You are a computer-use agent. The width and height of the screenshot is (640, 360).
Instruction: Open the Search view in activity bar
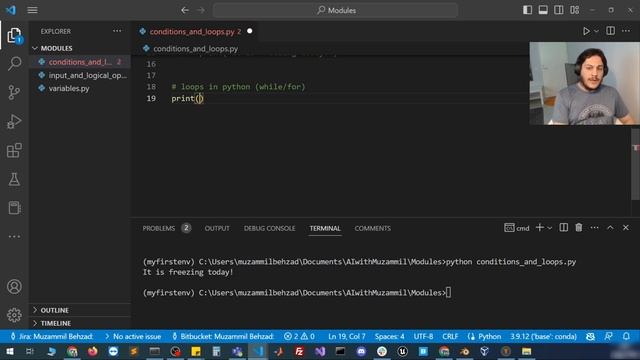(14, 64)
